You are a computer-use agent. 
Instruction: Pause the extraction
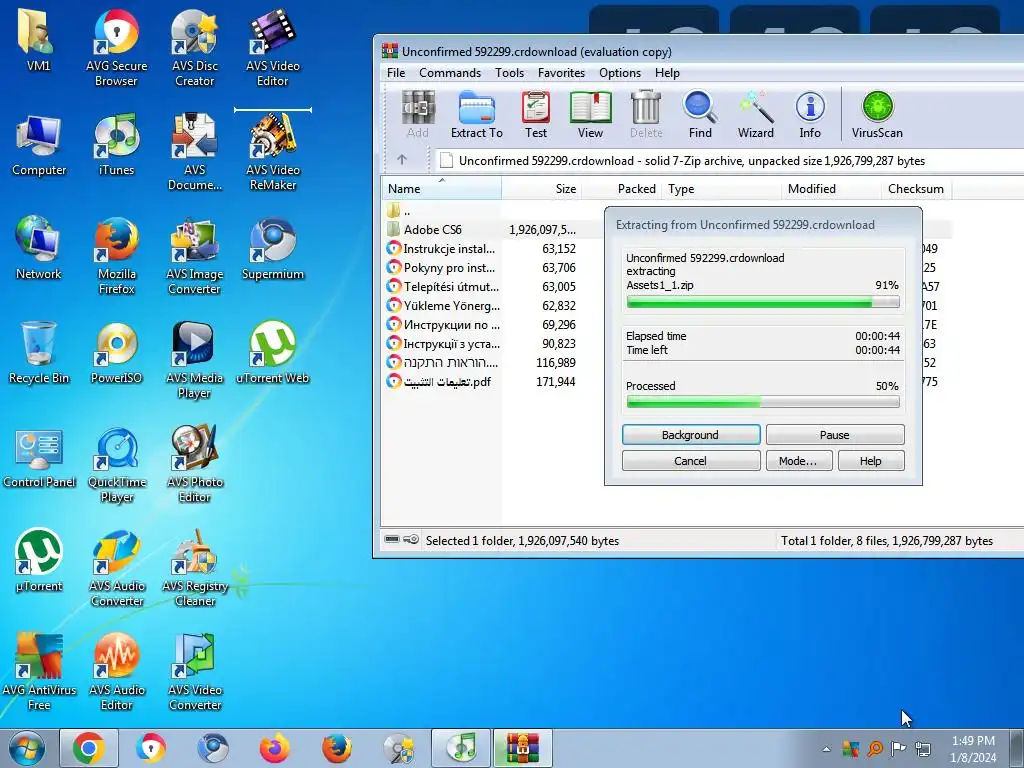835,435
